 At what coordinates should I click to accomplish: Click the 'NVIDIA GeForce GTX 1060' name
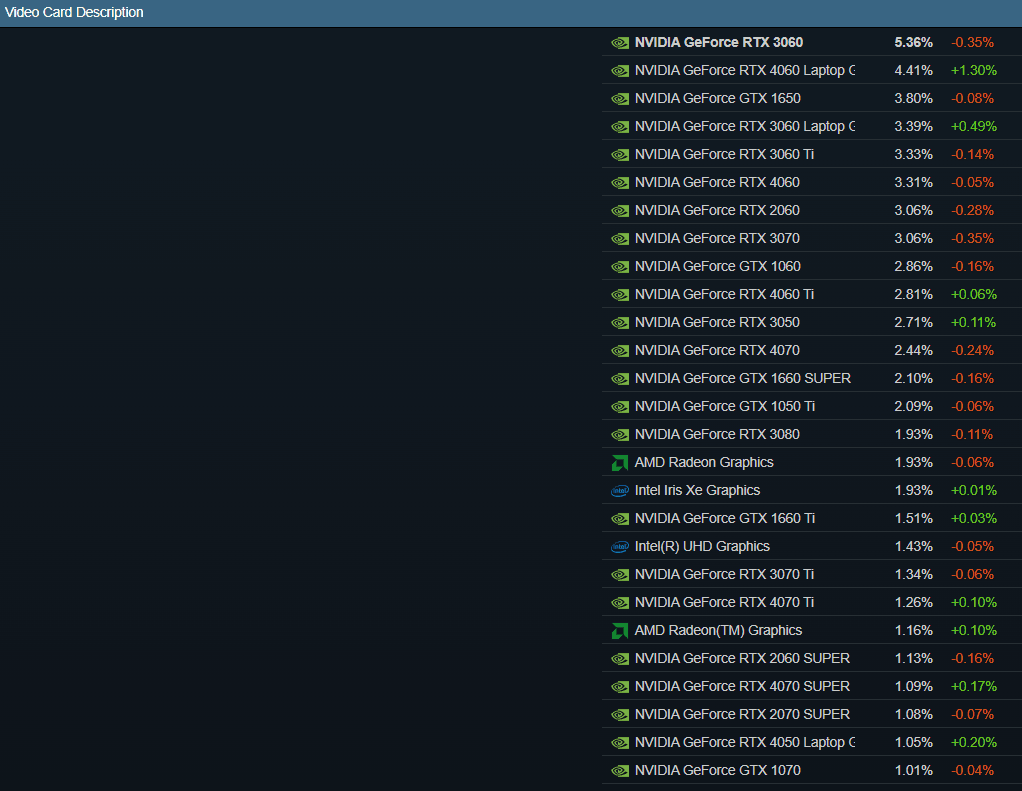pyautogui.click(x=718, y=266)
